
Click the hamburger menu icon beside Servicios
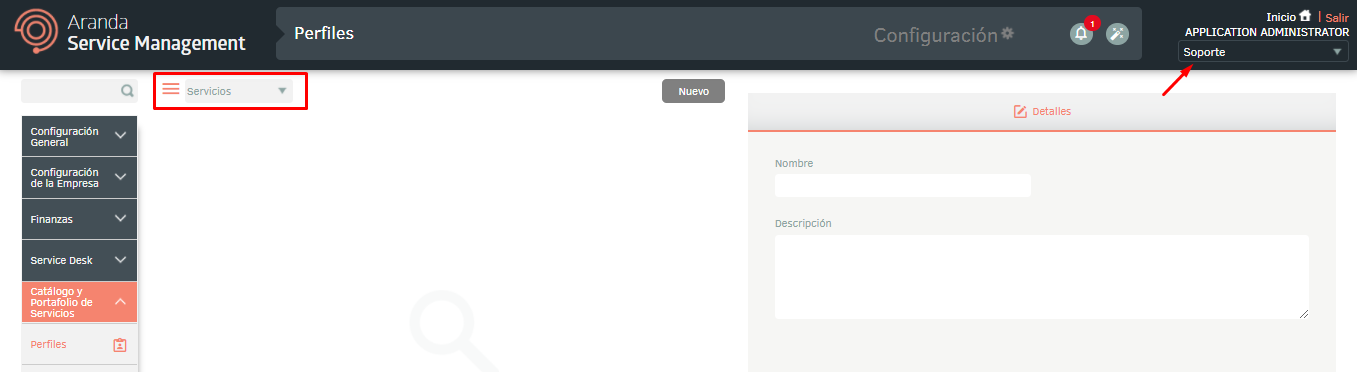coord(171,89)
